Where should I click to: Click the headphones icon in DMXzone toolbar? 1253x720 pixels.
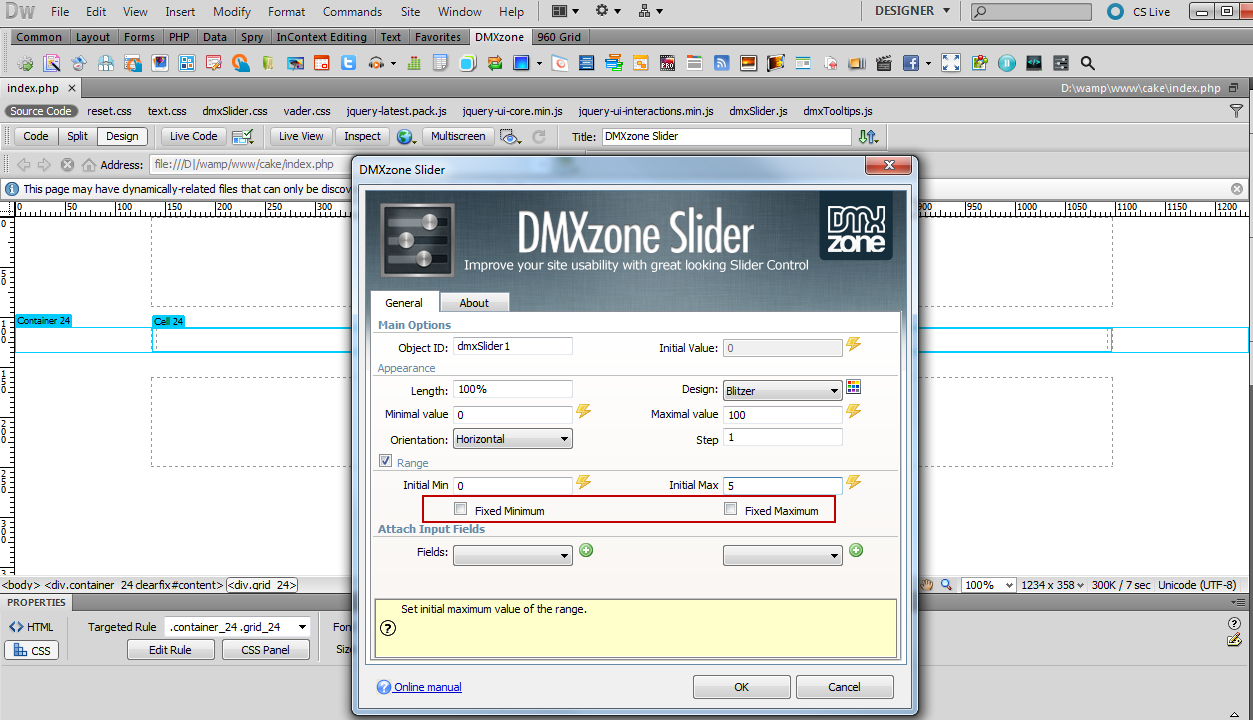tap(376, 63)
